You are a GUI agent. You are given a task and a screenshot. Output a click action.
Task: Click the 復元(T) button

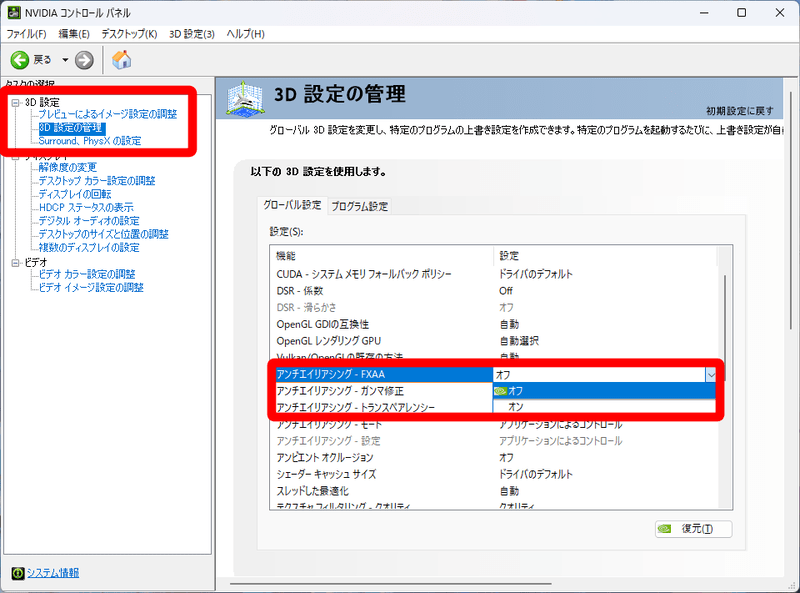693,529
